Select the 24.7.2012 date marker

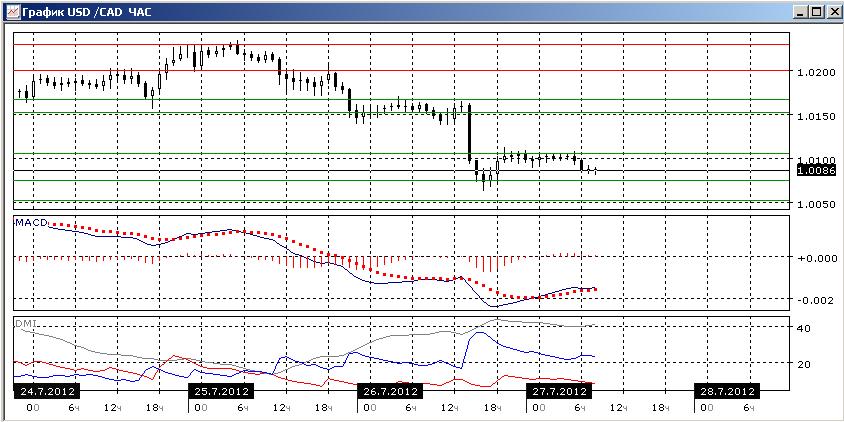(x=46, y=390)
